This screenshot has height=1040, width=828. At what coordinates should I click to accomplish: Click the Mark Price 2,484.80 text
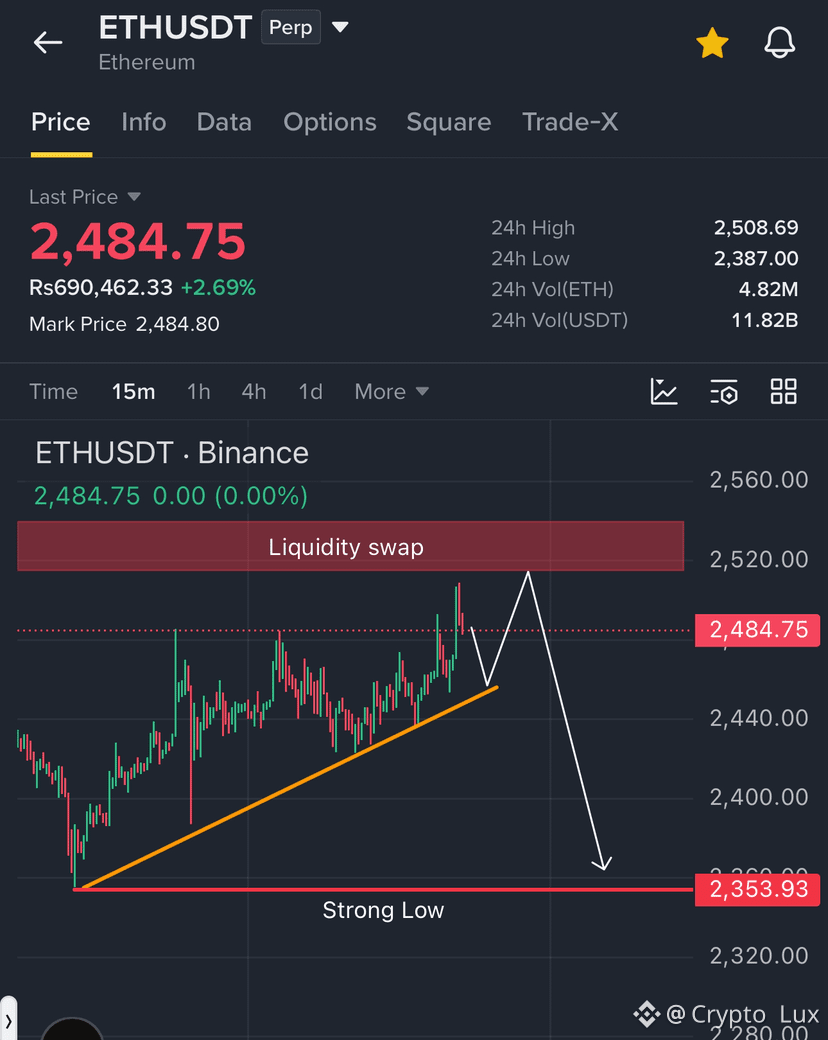click(124, 324)
